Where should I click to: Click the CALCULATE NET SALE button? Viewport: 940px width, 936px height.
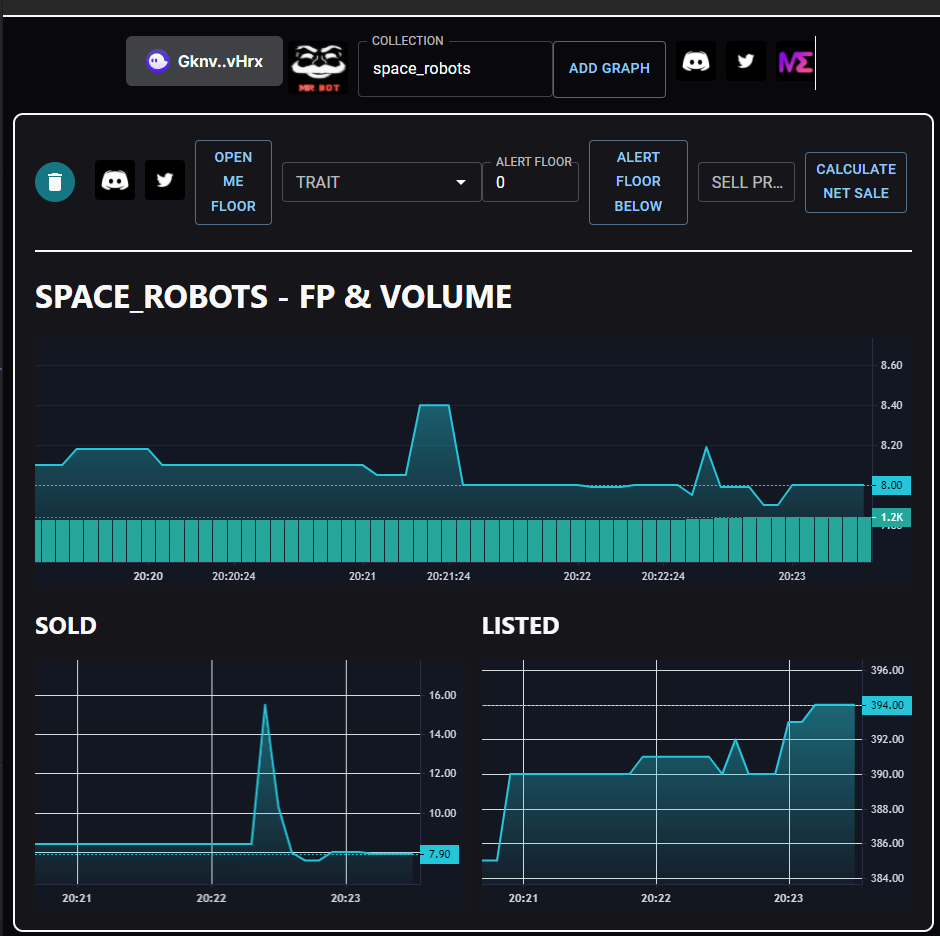pos(855,182)
